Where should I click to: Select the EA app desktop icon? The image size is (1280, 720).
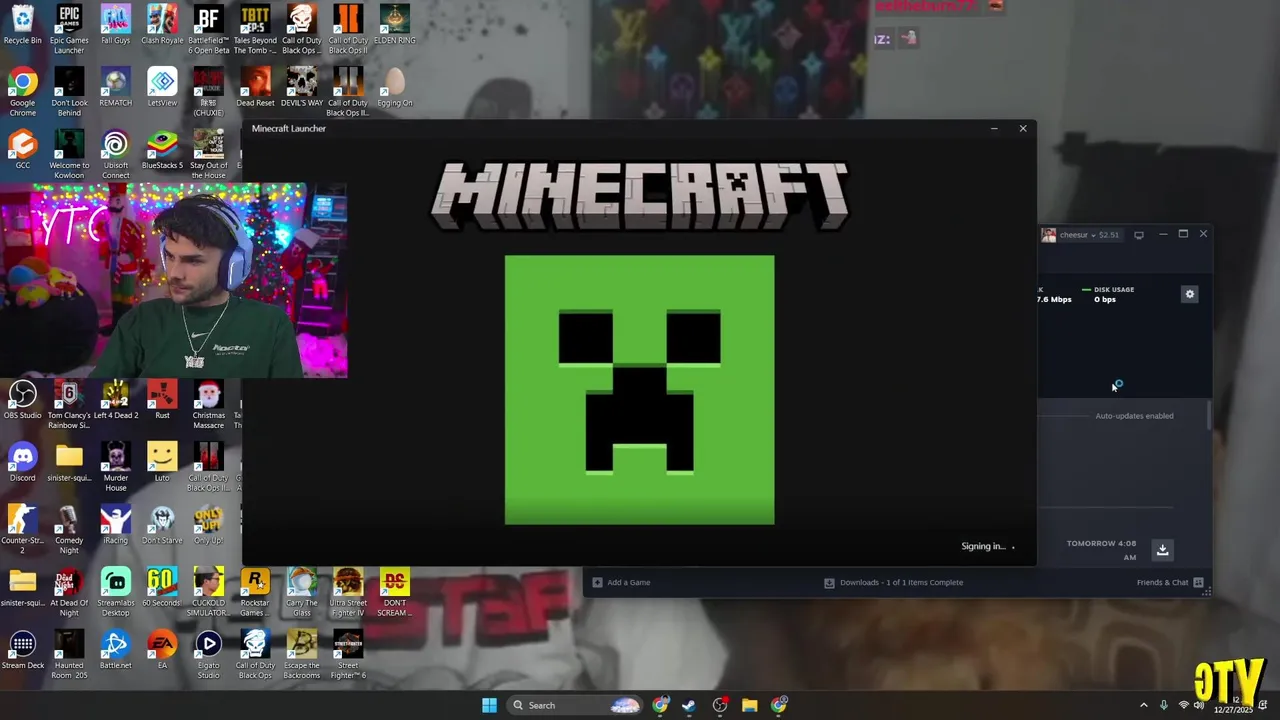162,650
